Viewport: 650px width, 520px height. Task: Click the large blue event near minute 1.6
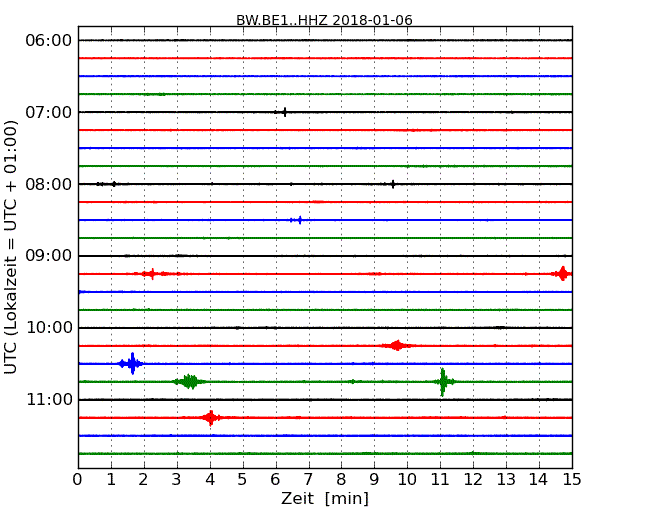tap(132, 364)
